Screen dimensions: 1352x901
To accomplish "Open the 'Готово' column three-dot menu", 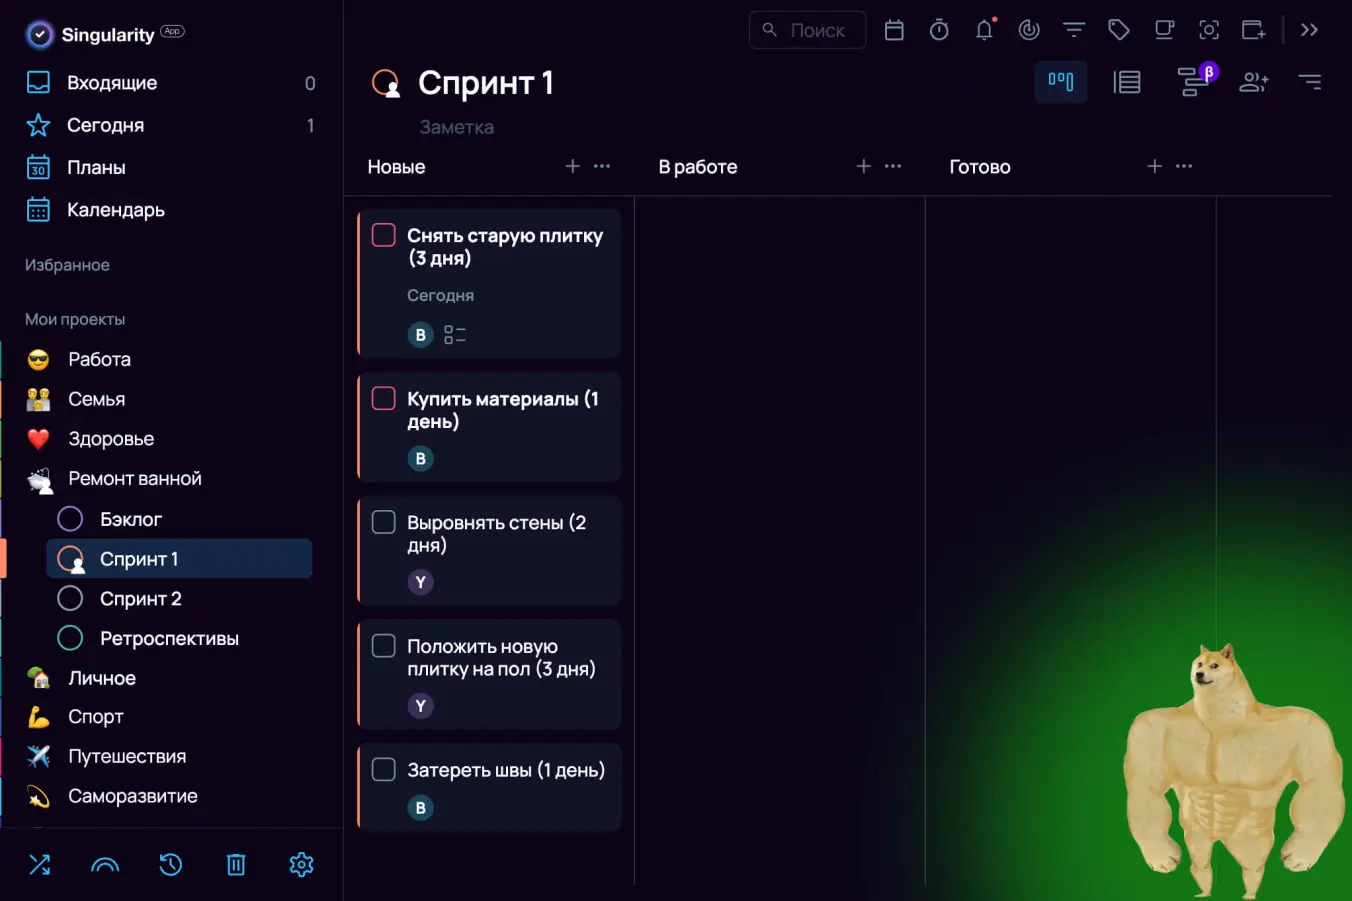I will pos(1184,166).
